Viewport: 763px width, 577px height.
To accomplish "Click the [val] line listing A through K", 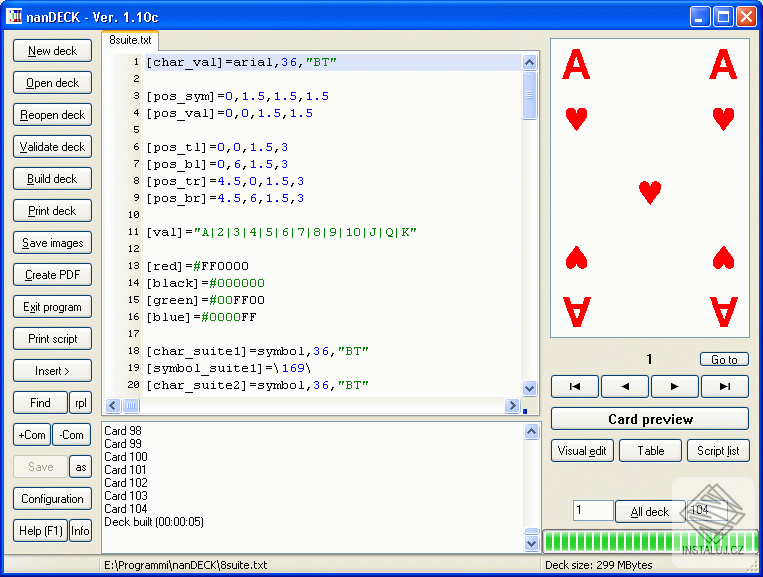I will tap(281, 233).
